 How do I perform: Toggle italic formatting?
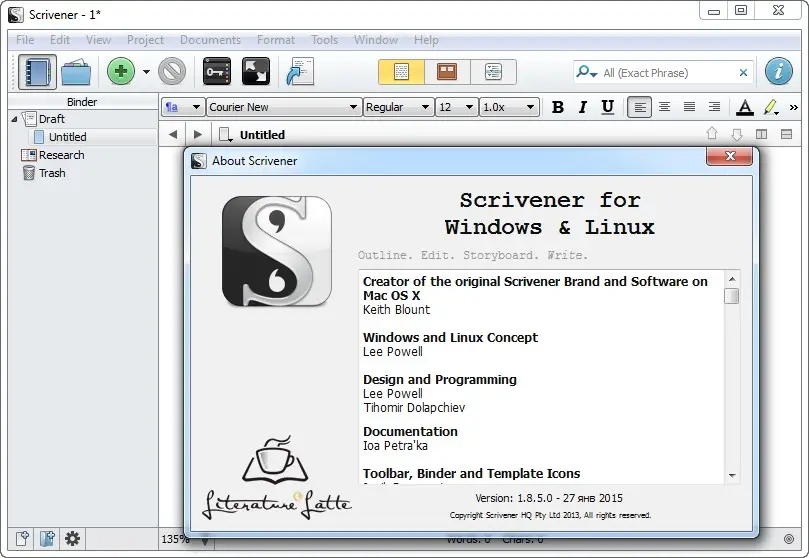click(583, 107)
